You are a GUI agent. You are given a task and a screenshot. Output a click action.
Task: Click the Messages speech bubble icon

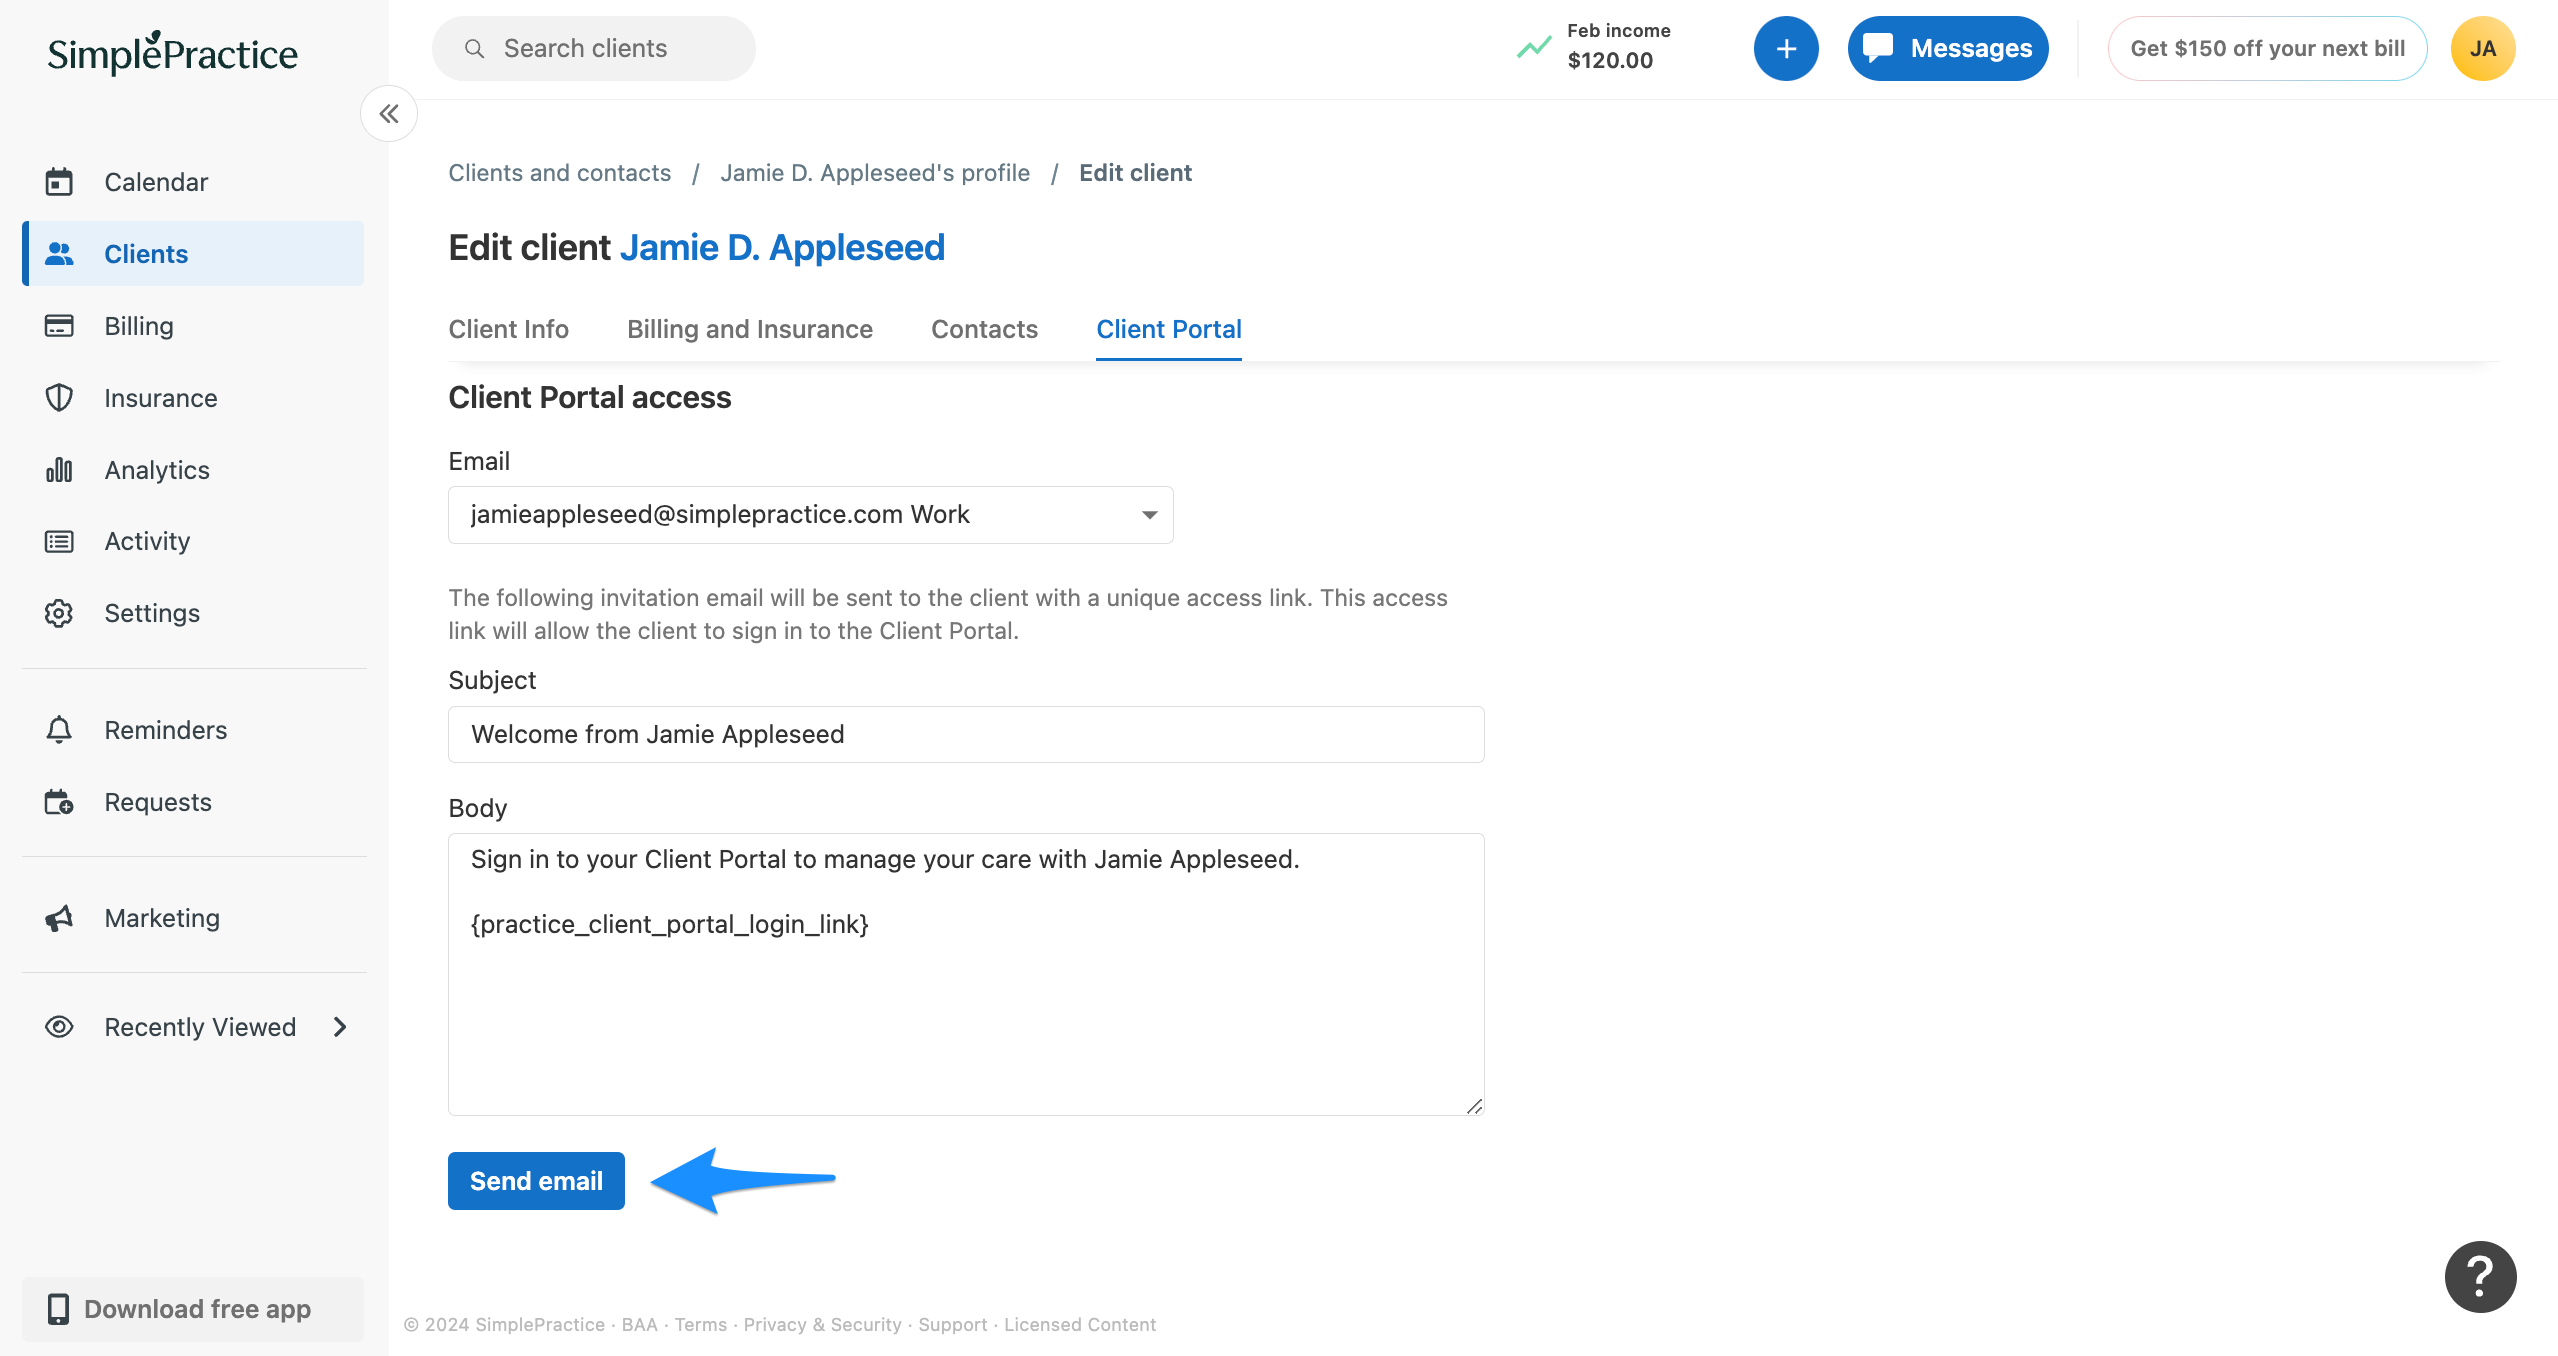tap(1877, 48)
